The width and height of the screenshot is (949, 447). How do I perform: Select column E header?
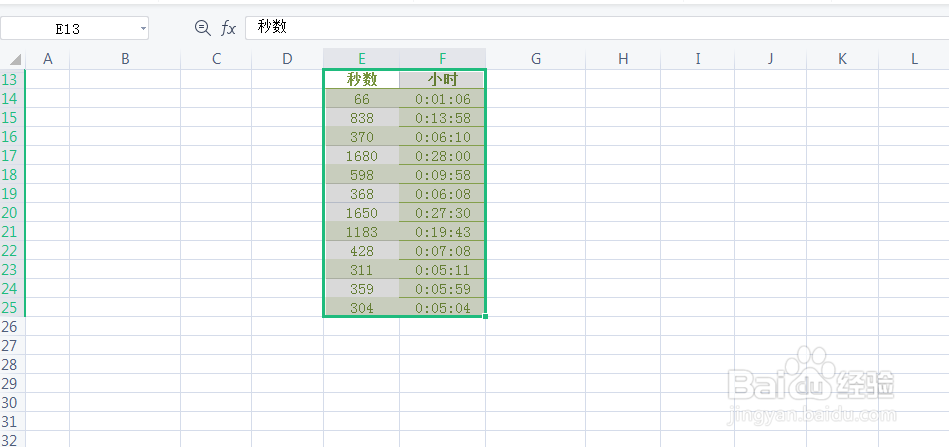point(361,59)
